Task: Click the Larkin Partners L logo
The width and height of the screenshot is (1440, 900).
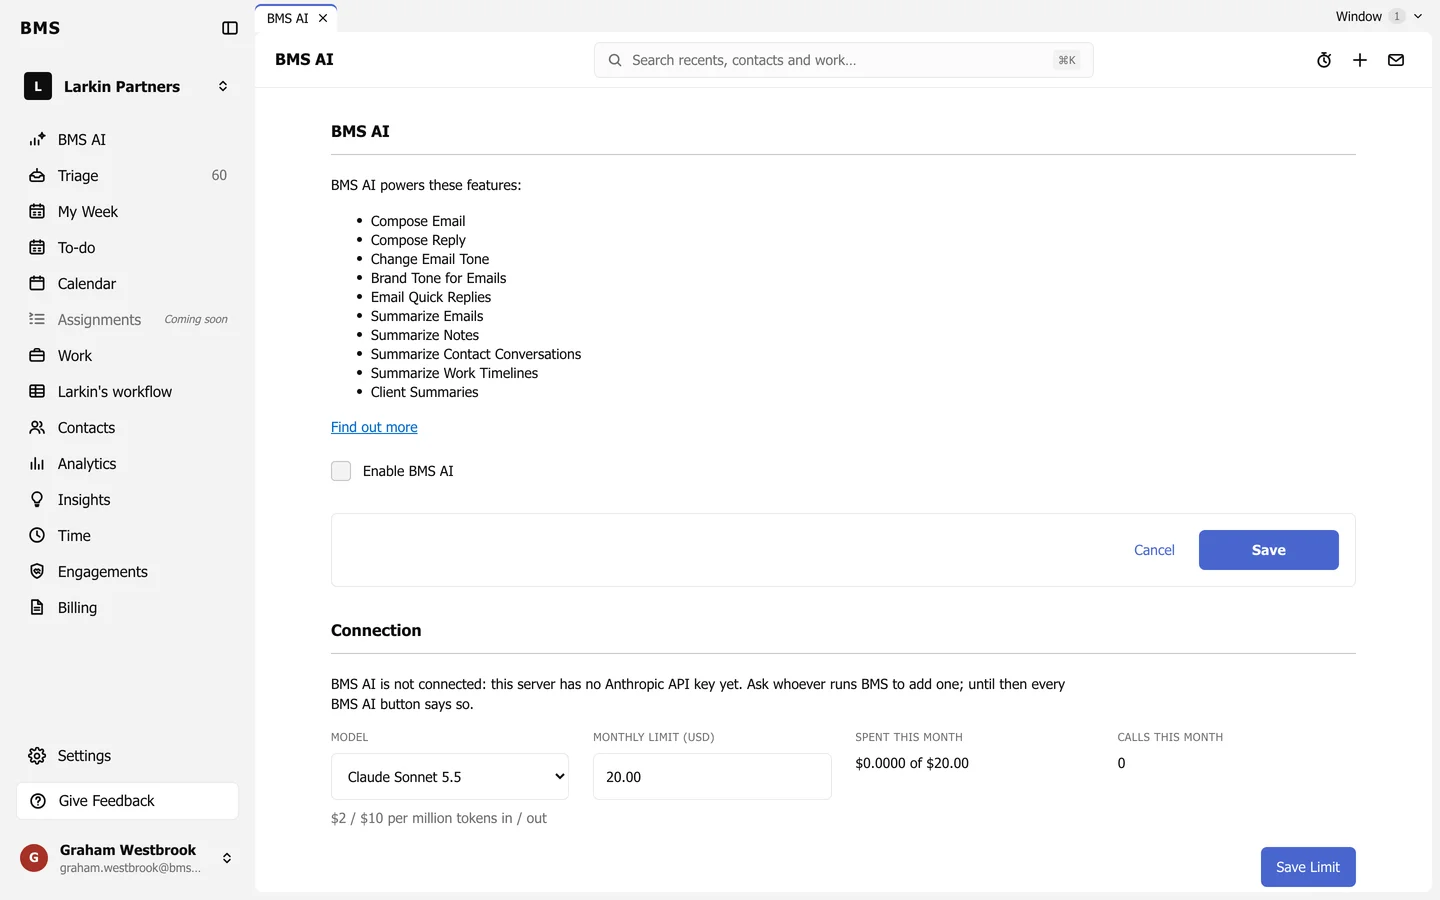Action: tap(38, 86)
